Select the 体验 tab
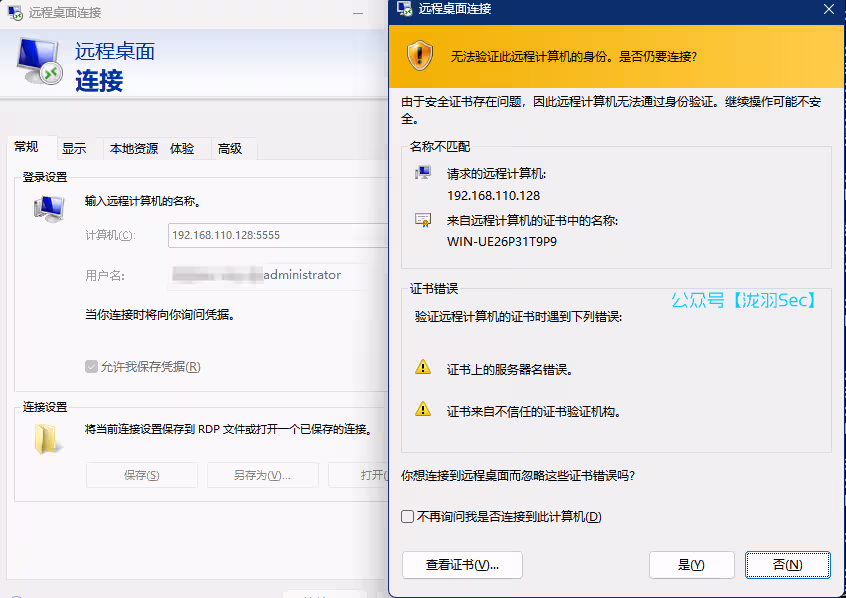 click(x=182, y=149)
